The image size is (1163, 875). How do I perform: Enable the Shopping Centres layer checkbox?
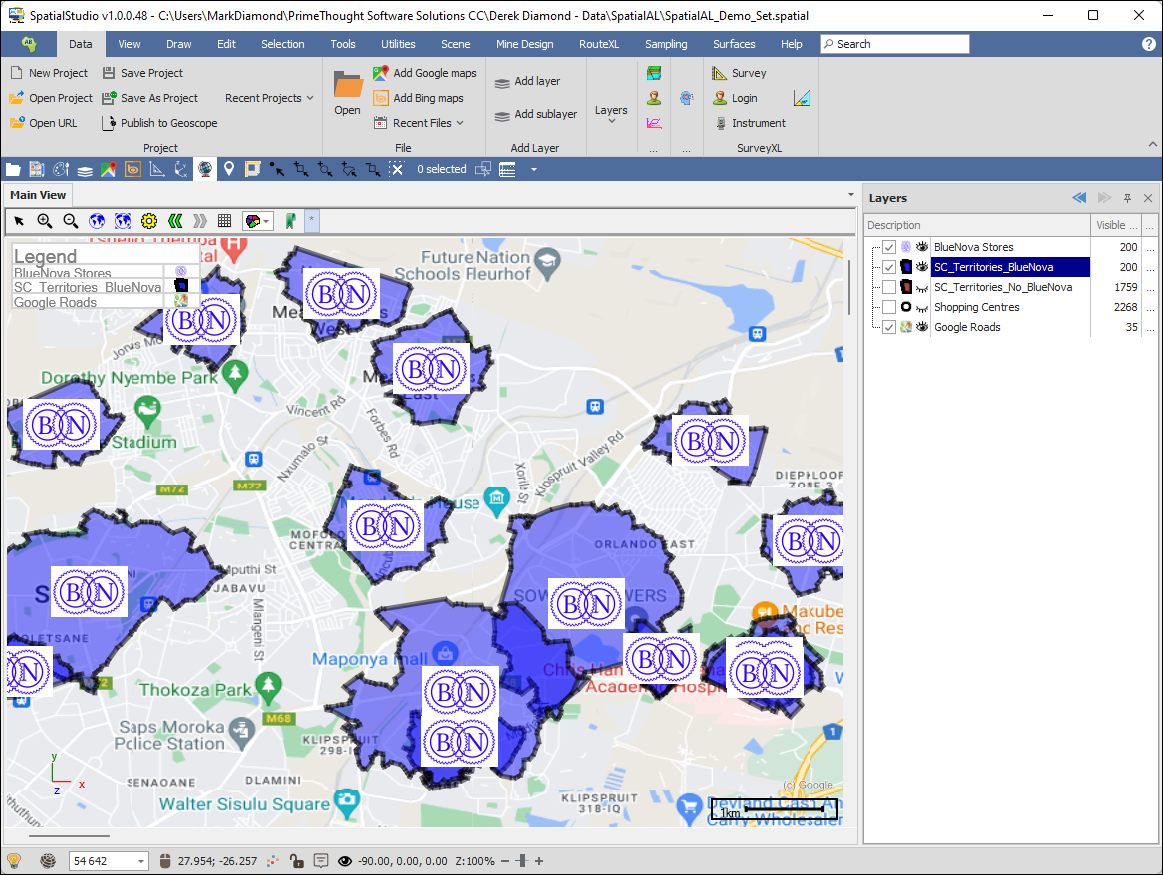tap(889, 307)
